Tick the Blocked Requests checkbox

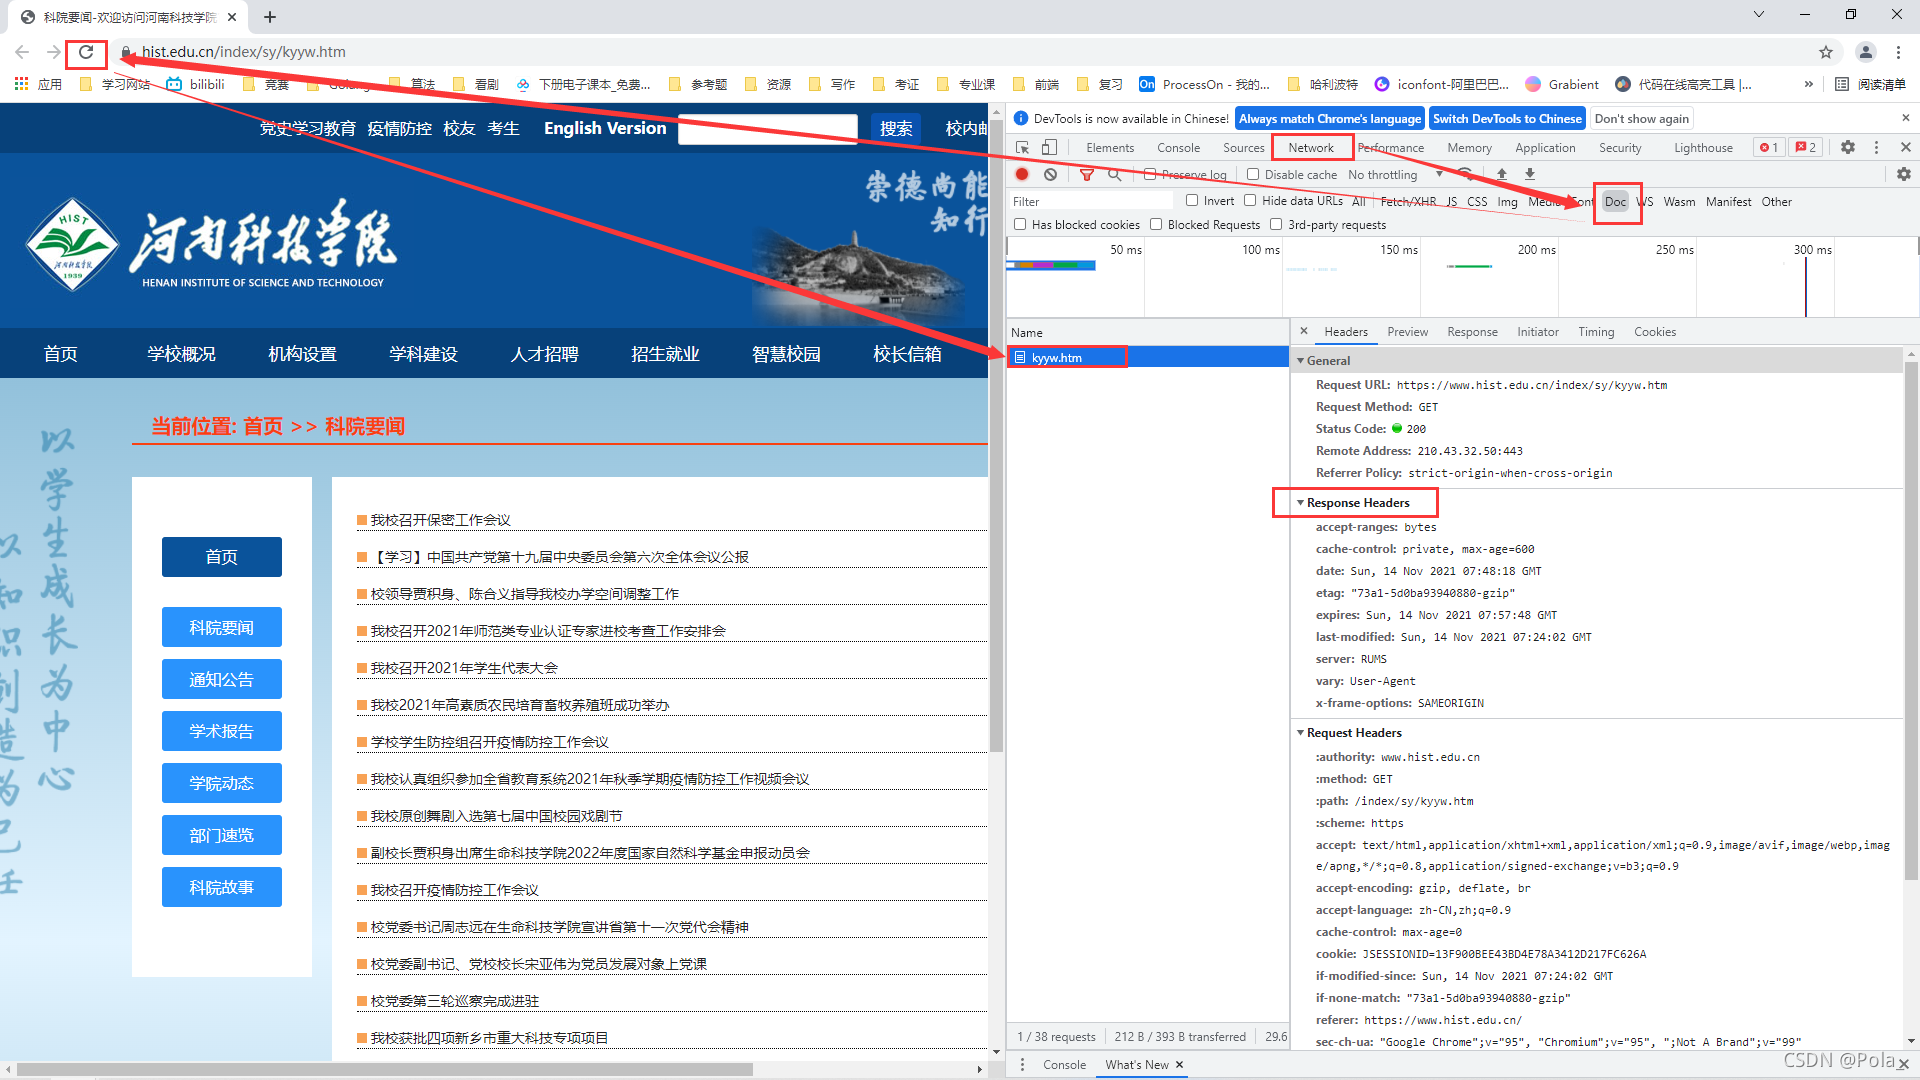click(x=1156, y=225)
